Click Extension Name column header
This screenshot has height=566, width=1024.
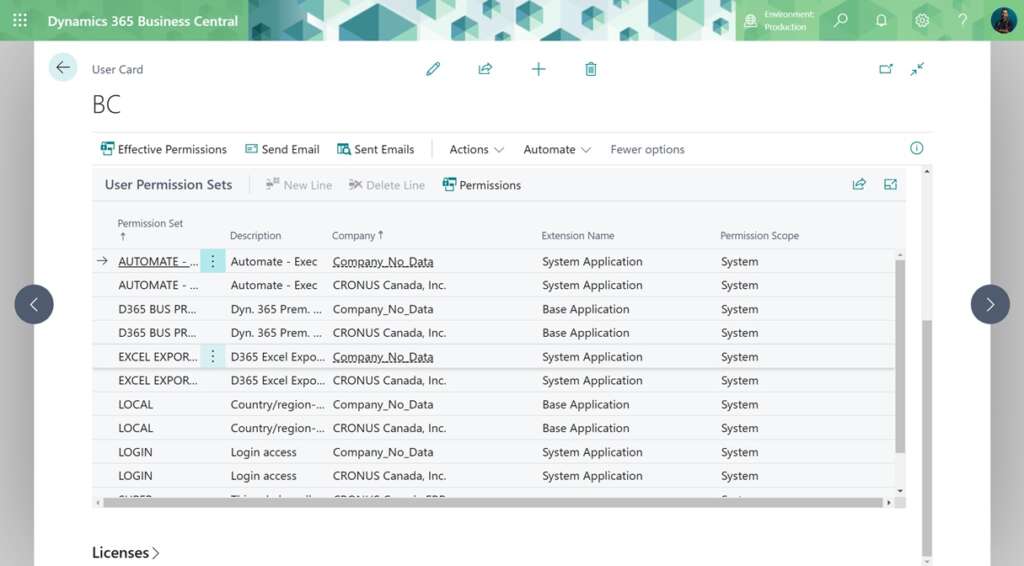[577, 235]
